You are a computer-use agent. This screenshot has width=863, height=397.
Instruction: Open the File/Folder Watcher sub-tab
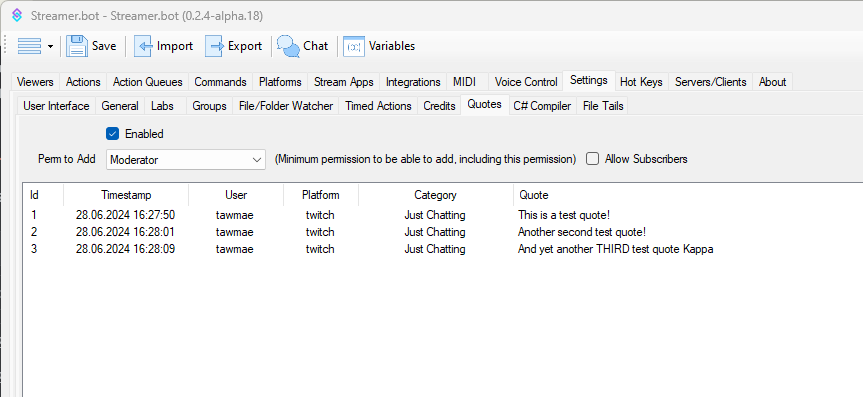point(286,106)
